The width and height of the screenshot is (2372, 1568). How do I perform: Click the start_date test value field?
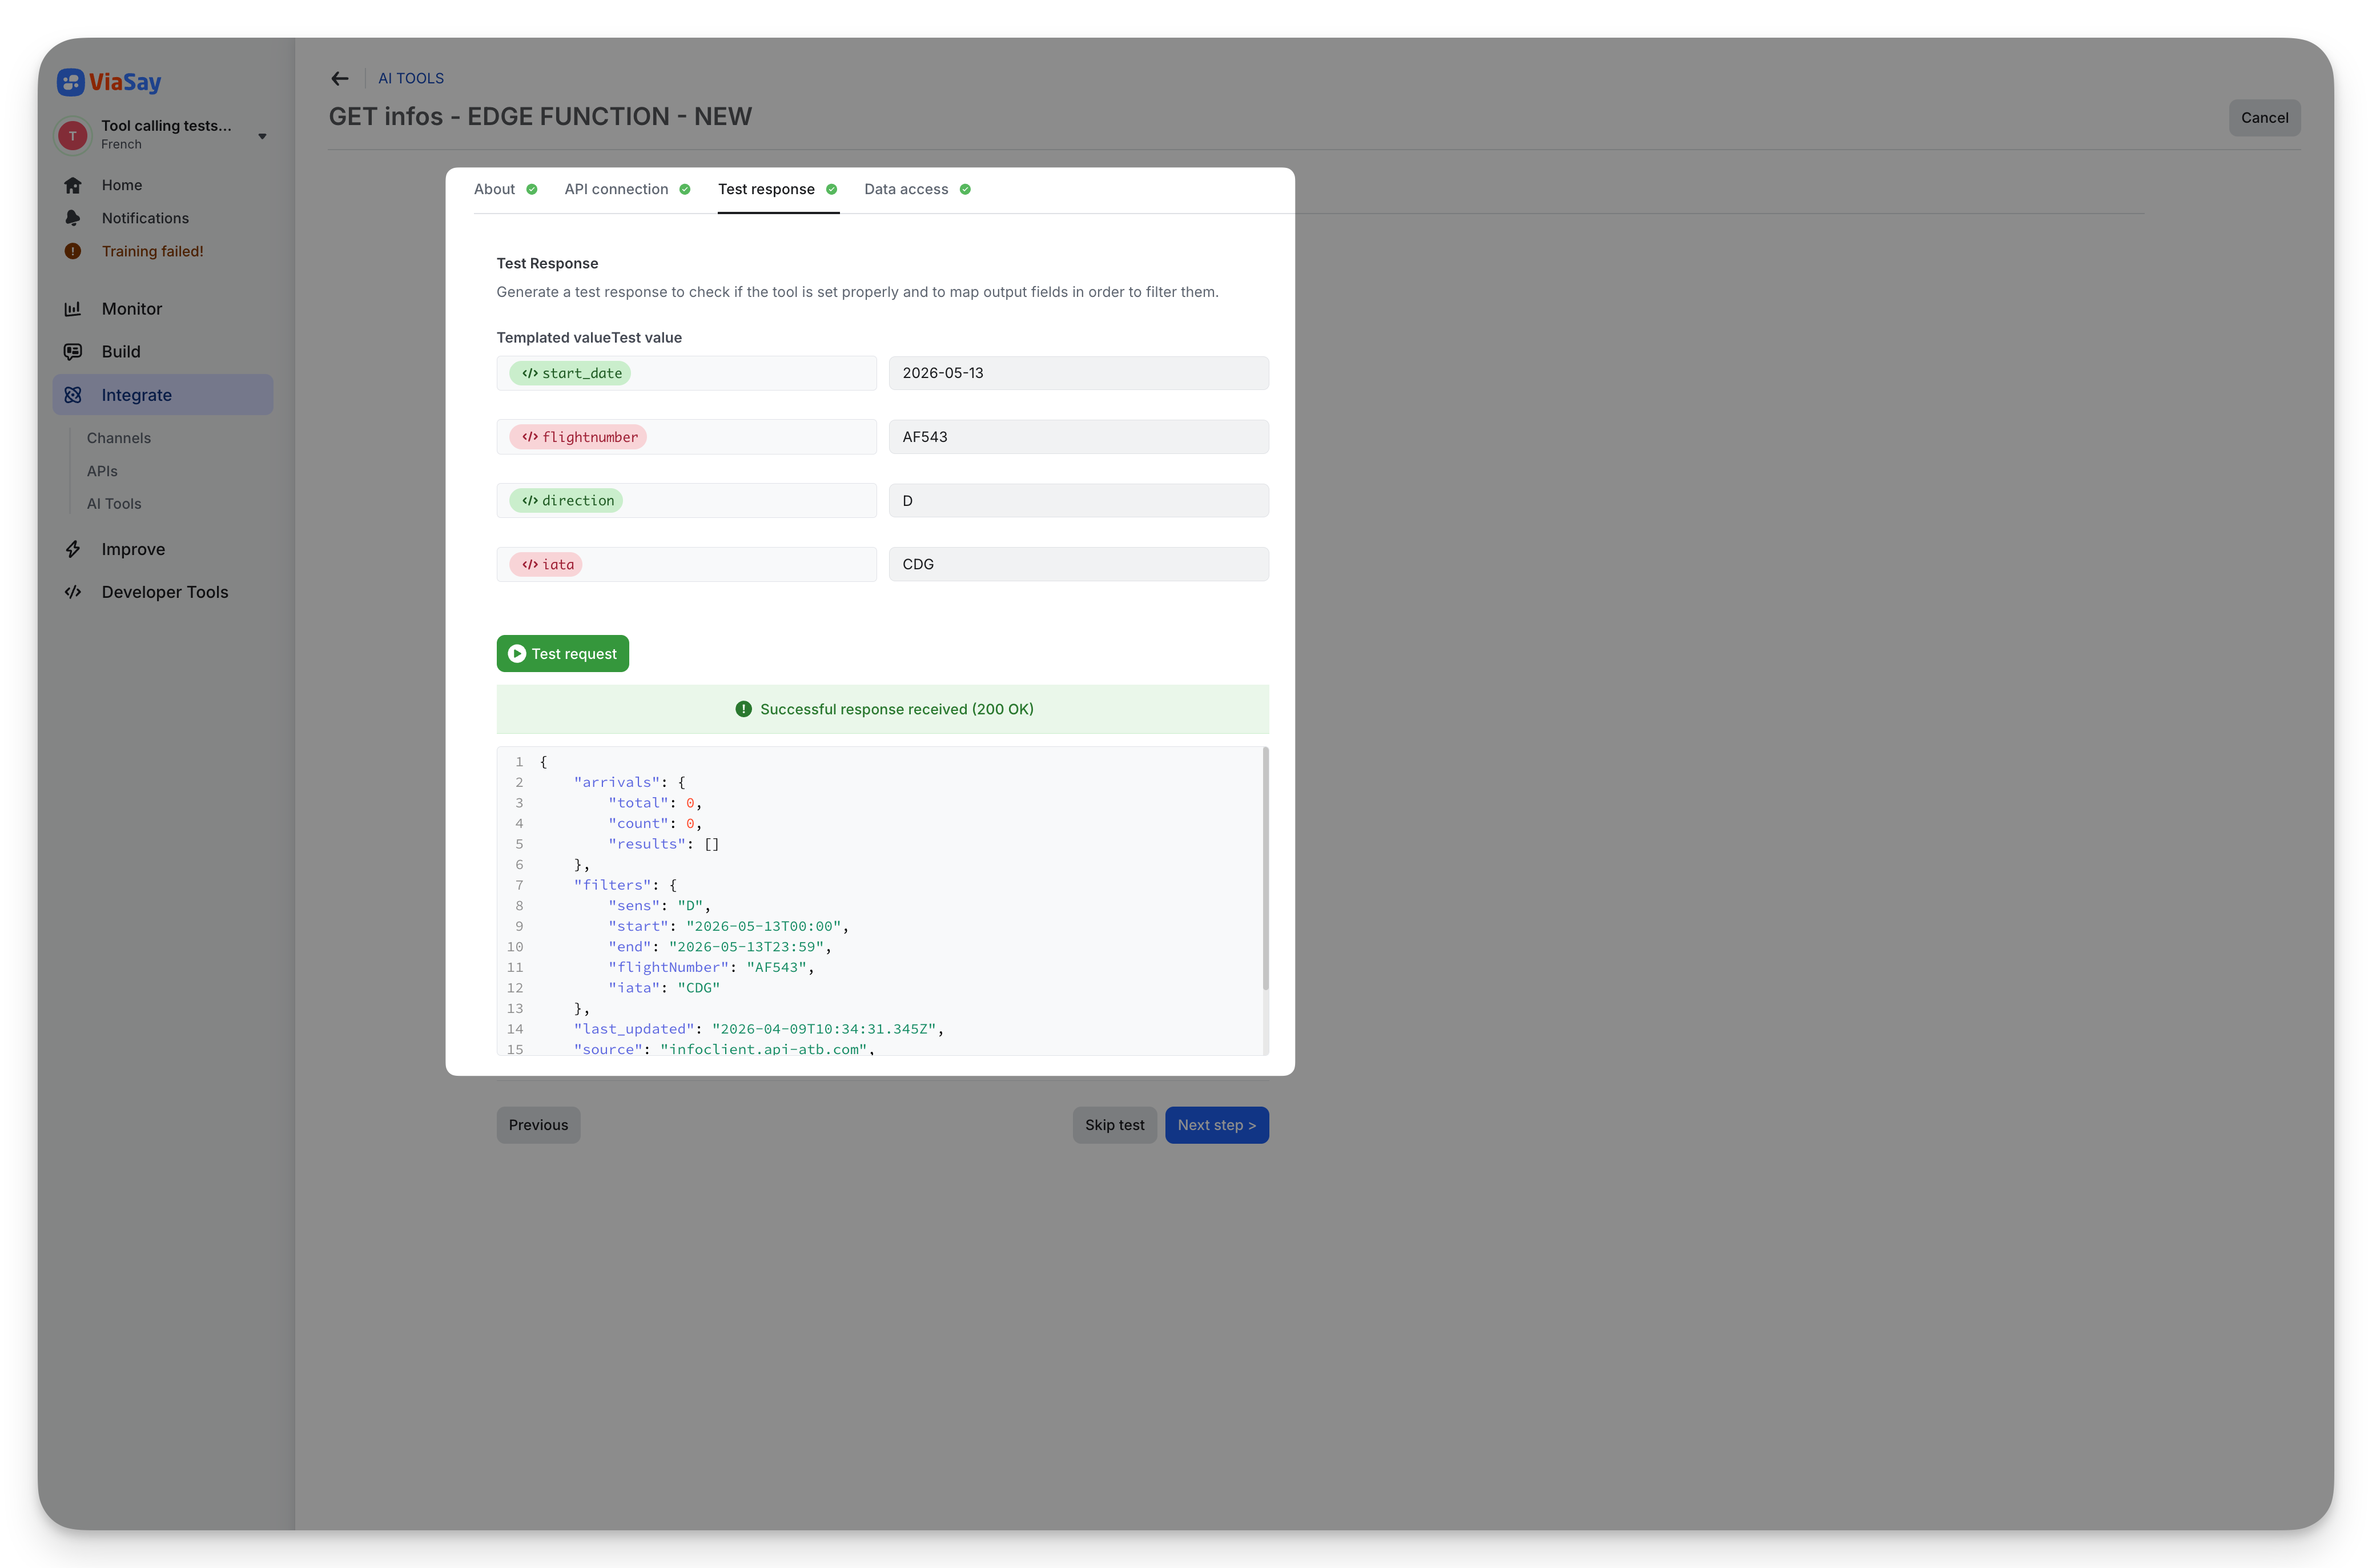pyautogui.click(x=1078, y=372)
